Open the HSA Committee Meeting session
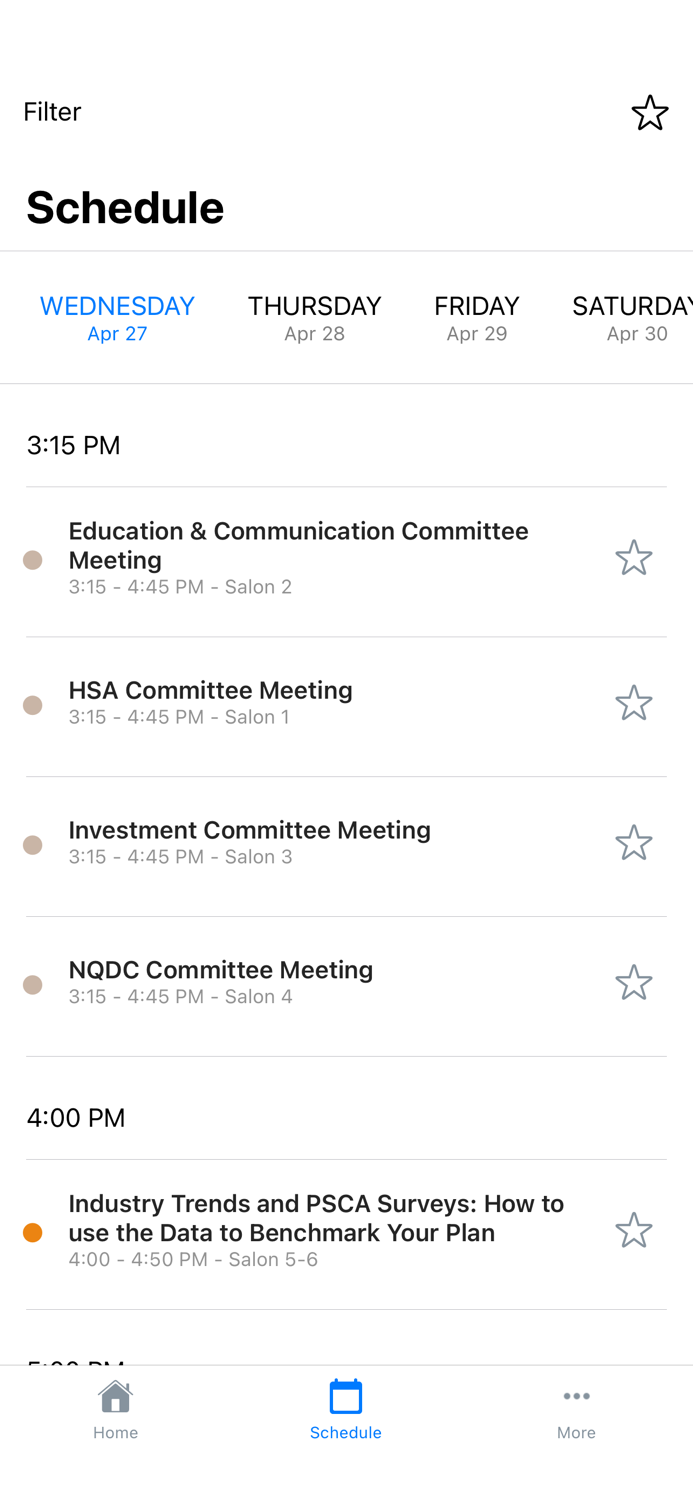This screenshot has width=693, height=1500. [x=210, y=701]
